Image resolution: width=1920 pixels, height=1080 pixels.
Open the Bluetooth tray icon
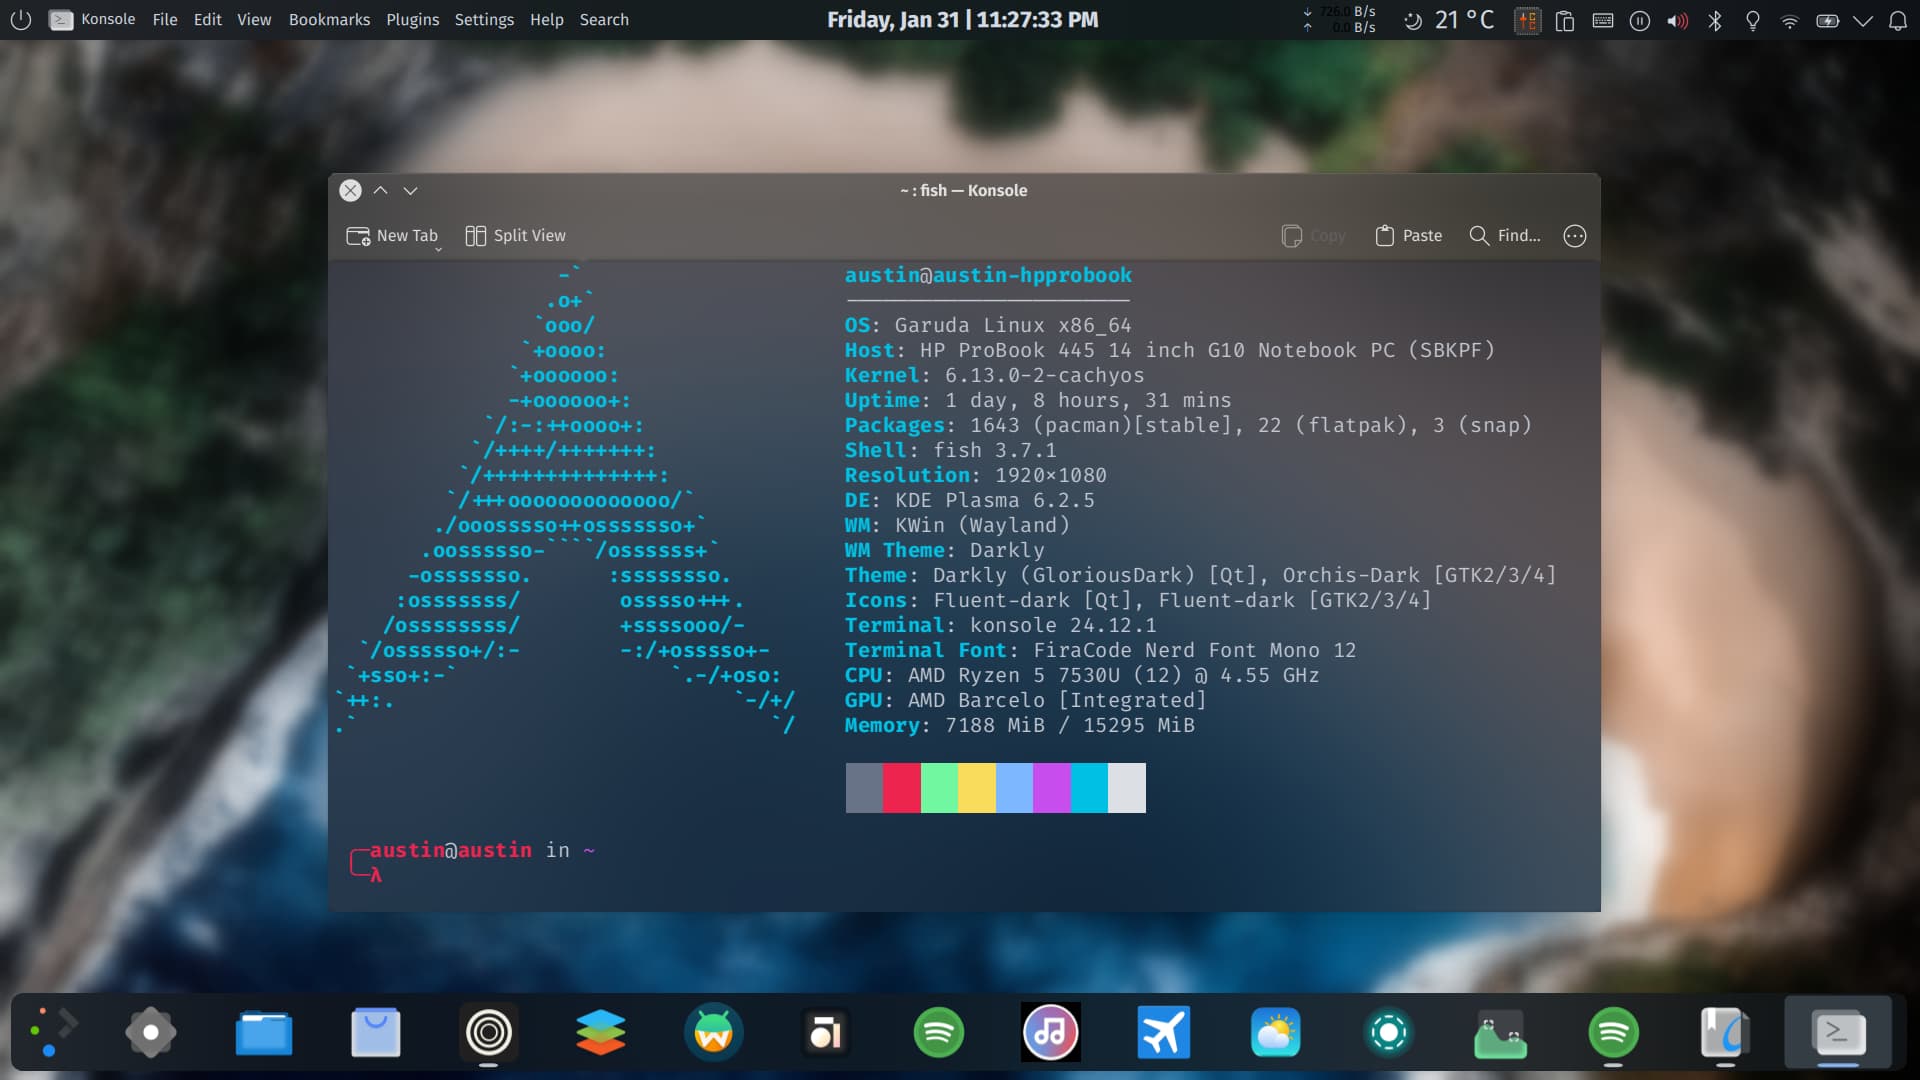click(1715, 20)
